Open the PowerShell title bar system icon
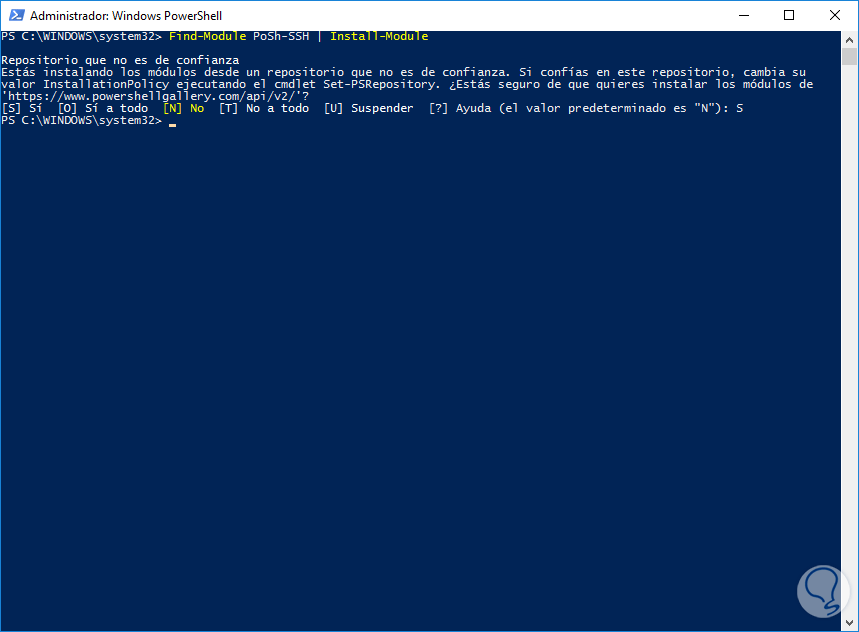This screenshot has height=632, width=859. [15, 16]
